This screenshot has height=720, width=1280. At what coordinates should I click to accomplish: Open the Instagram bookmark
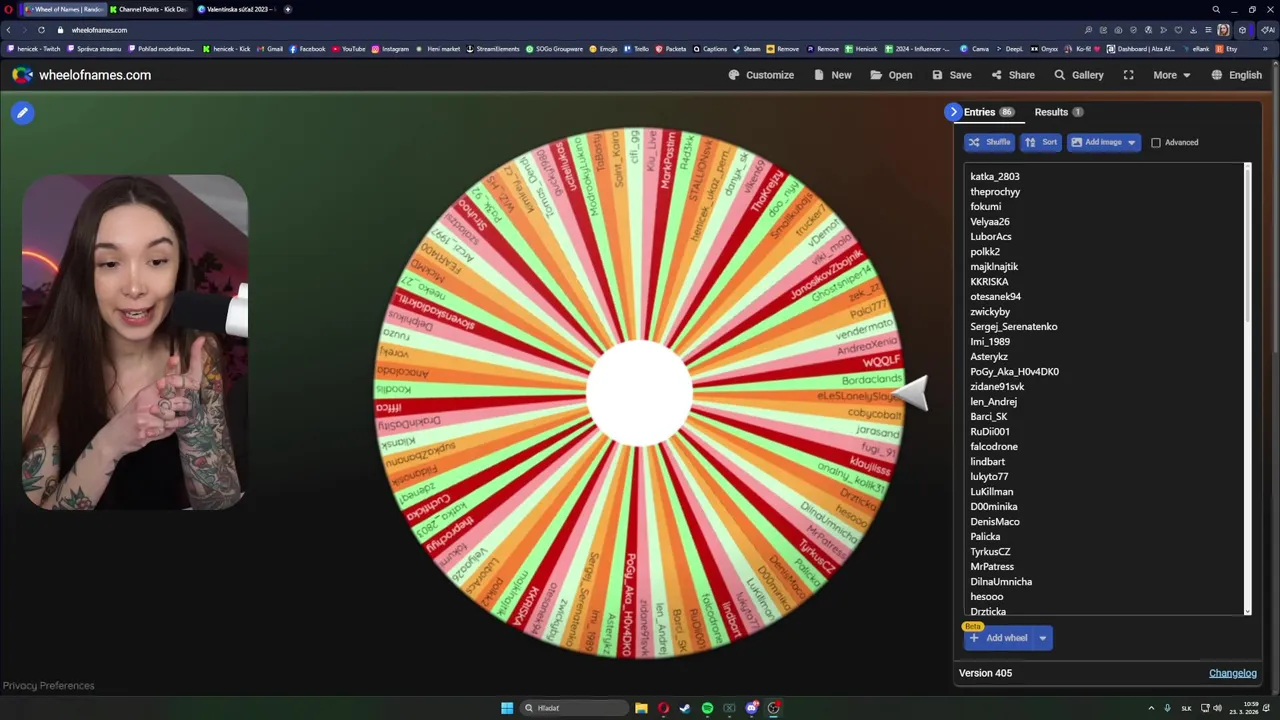390,49
